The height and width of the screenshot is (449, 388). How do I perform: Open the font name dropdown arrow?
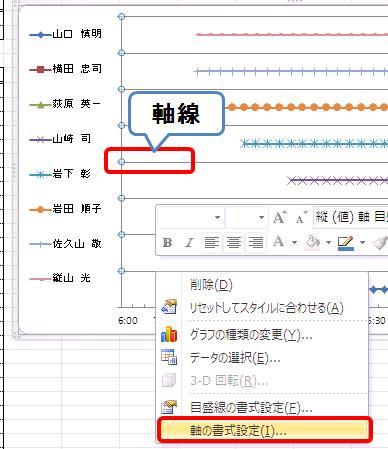coord(217,218)
